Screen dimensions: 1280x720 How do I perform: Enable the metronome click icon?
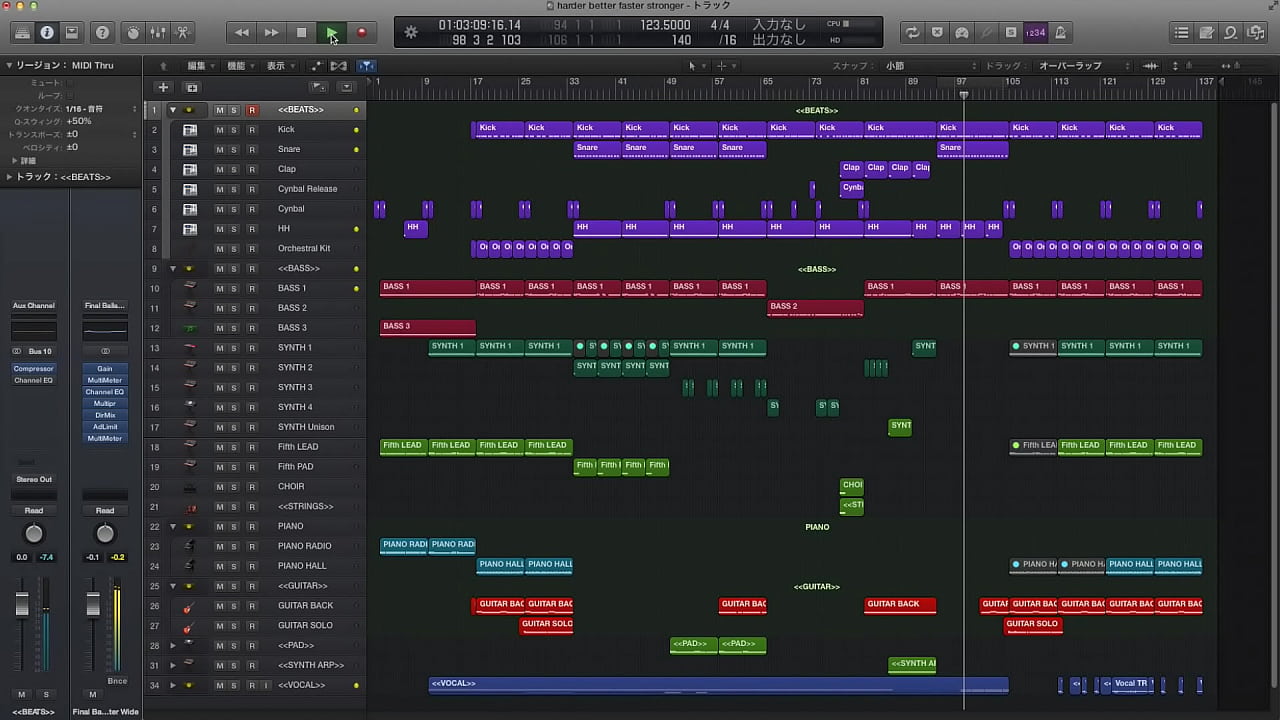tap(1060, 32)
